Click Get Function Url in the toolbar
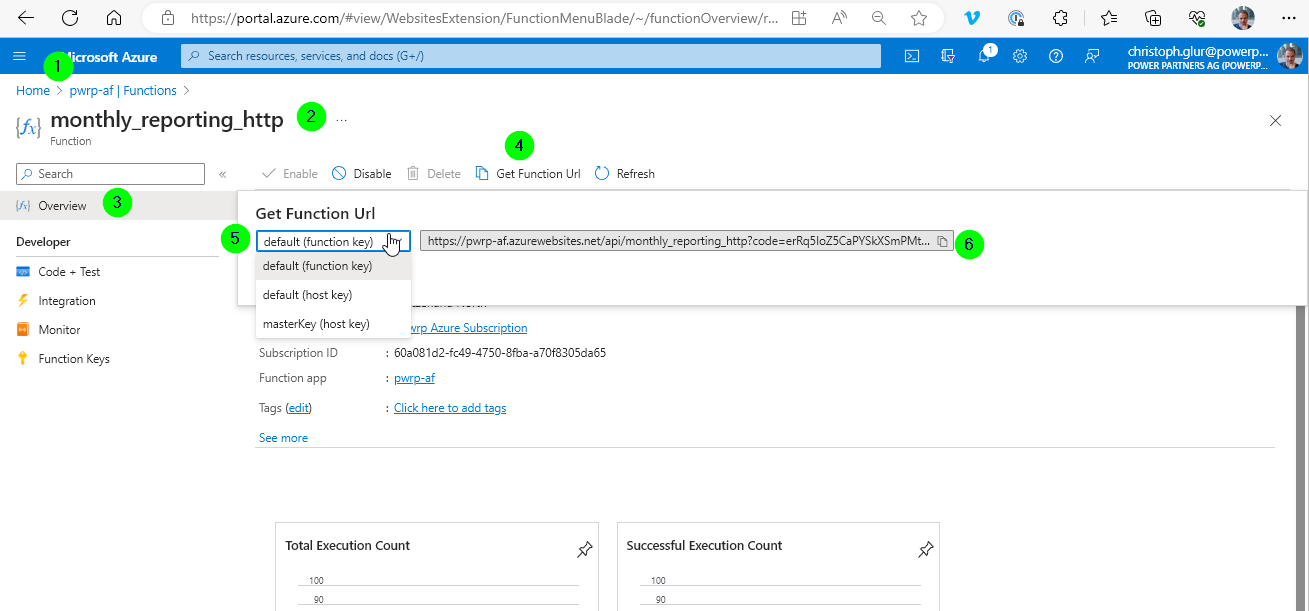The width and height of the screenshot is (1309, 611). tap(528, 174)
